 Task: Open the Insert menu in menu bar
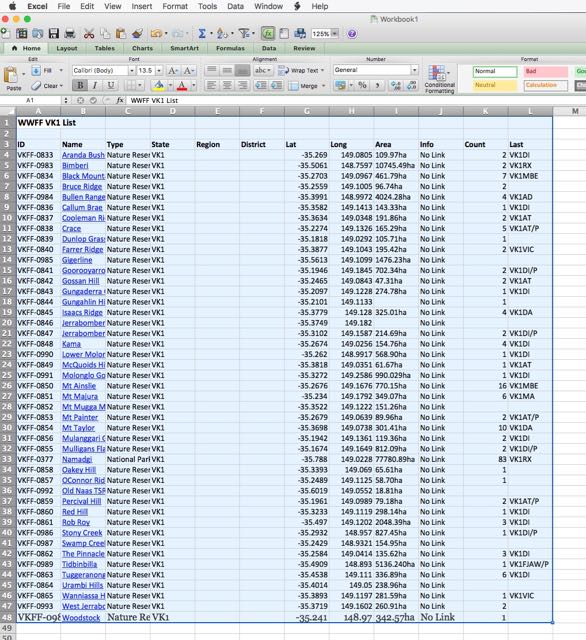tap(142, 6)
